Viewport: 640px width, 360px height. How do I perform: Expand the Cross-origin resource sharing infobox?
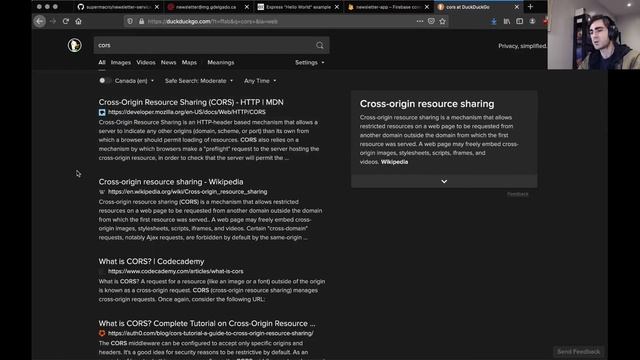(444, 181)
